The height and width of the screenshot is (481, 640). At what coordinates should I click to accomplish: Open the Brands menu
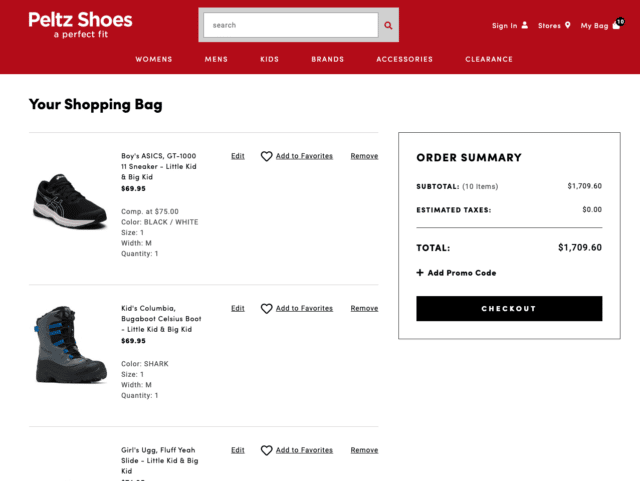(x=327, y=59)
